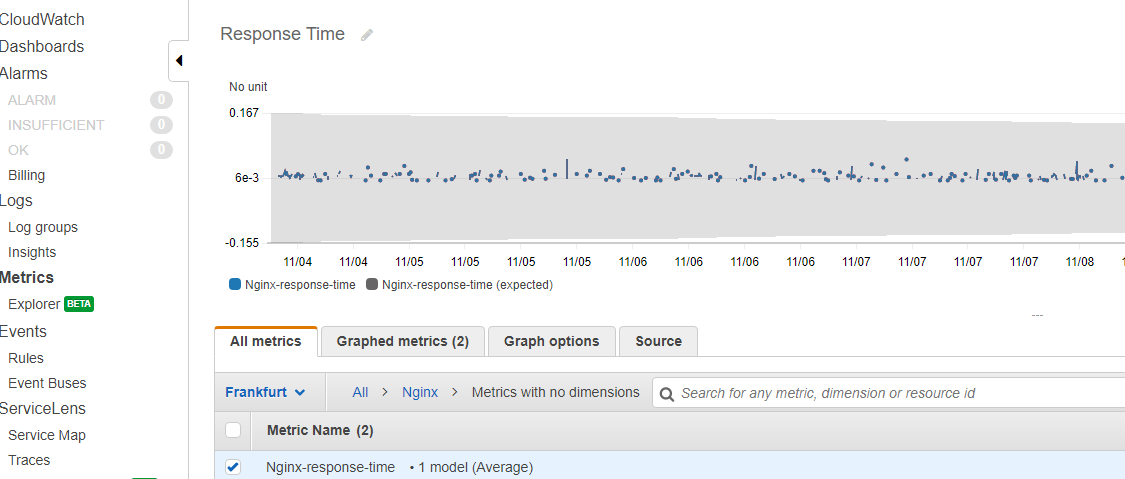Toggle the Nginx-response-time metric checkbox
Image resolution: width=1125 pixels, height=479 pixels.
(233, 468)
